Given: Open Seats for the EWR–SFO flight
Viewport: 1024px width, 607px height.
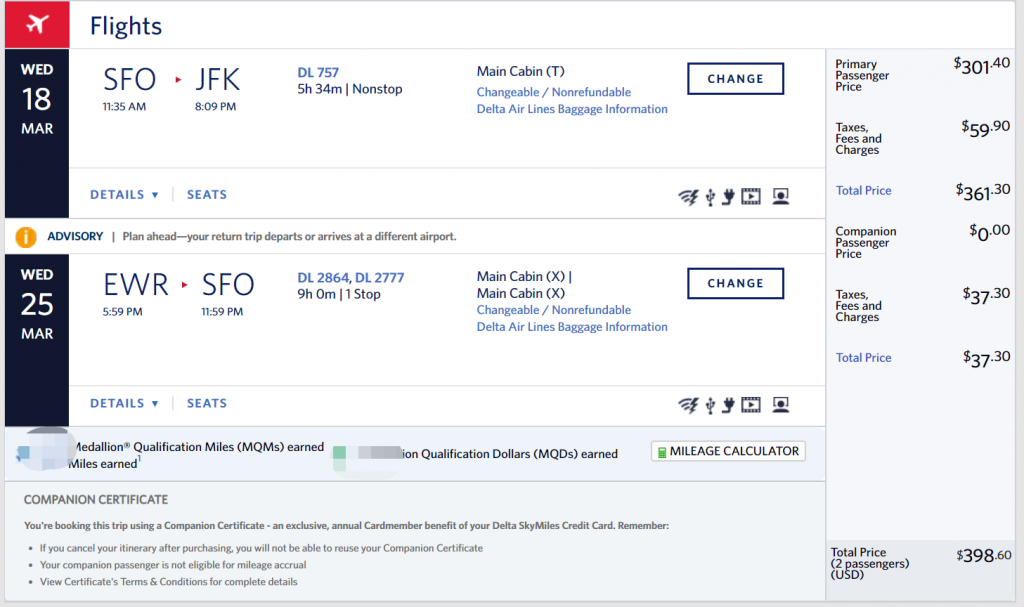Looking at the screenshot, I should [x=207, y=403].
